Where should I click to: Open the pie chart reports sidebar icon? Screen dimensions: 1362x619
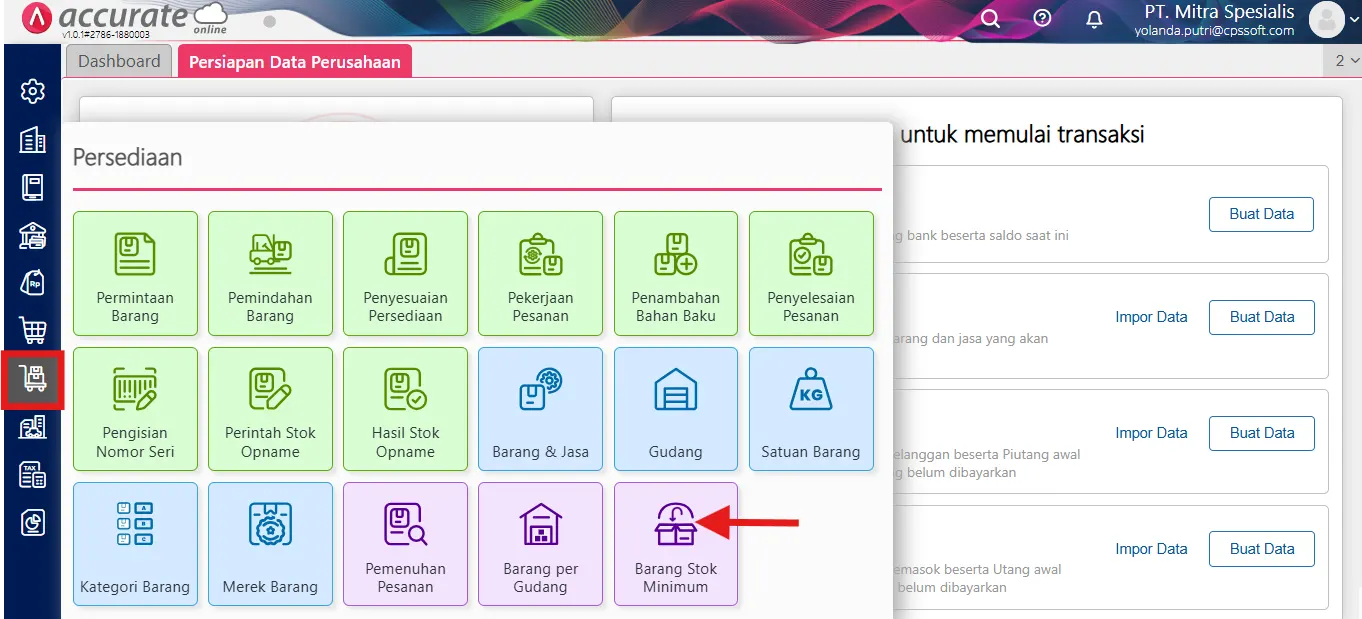(33, 523)
